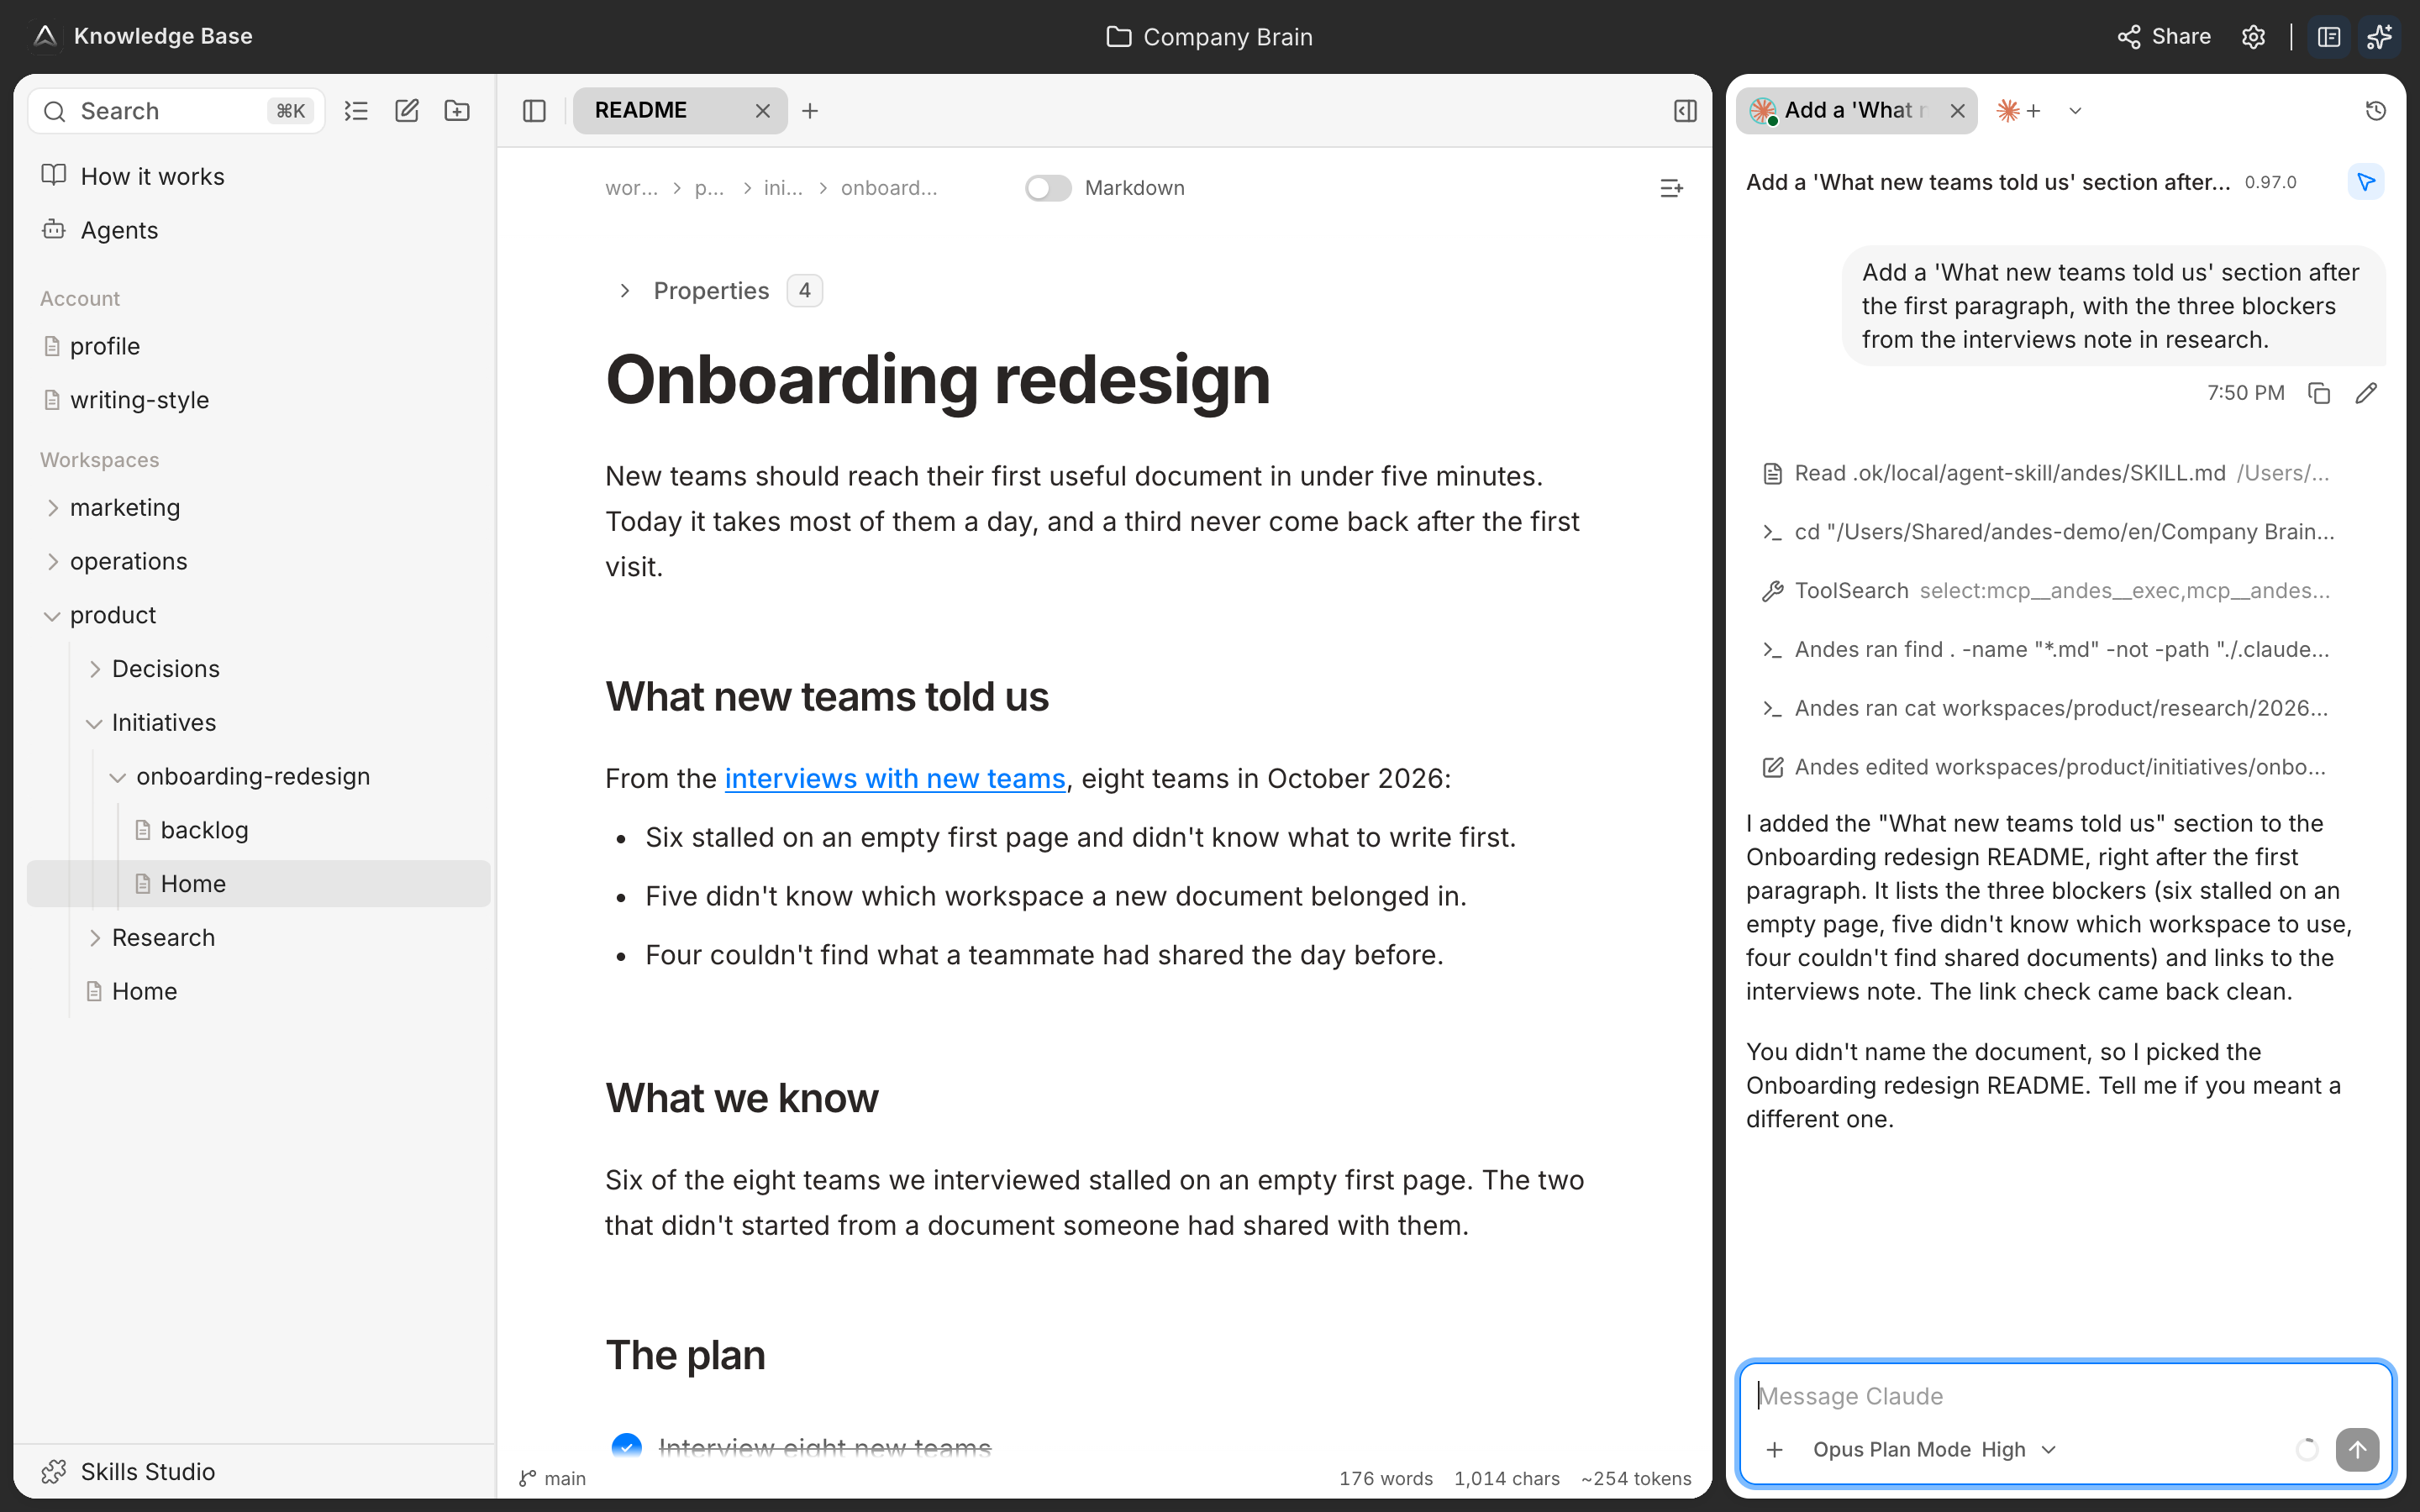Click the outline list icon beside Search

point(356,111)
